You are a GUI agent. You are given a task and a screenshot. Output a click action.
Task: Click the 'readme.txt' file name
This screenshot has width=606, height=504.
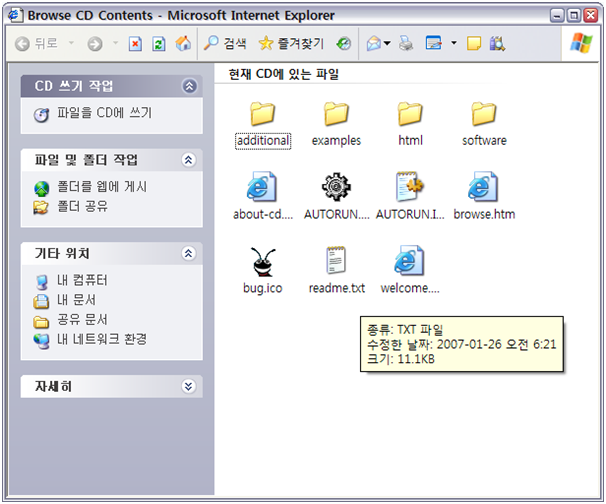point(337,288)
